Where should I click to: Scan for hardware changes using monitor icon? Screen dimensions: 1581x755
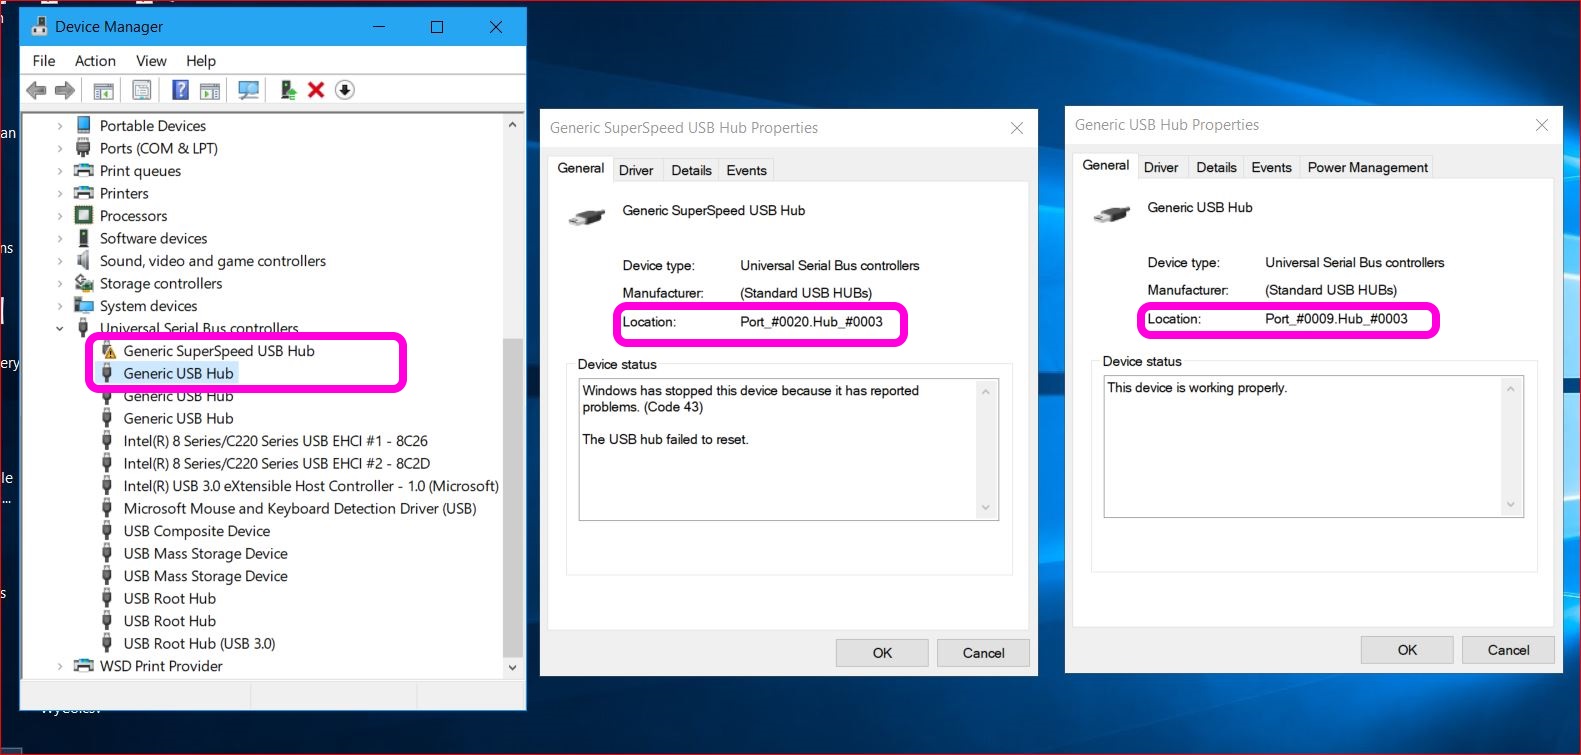(x=248, y=91)
